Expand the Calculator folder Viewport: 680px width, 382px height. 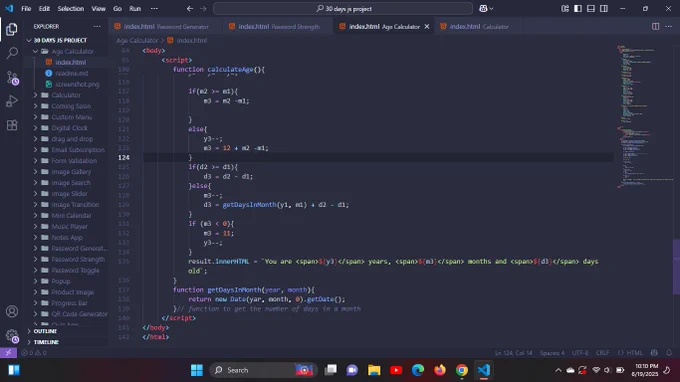(x=66, y=95)
